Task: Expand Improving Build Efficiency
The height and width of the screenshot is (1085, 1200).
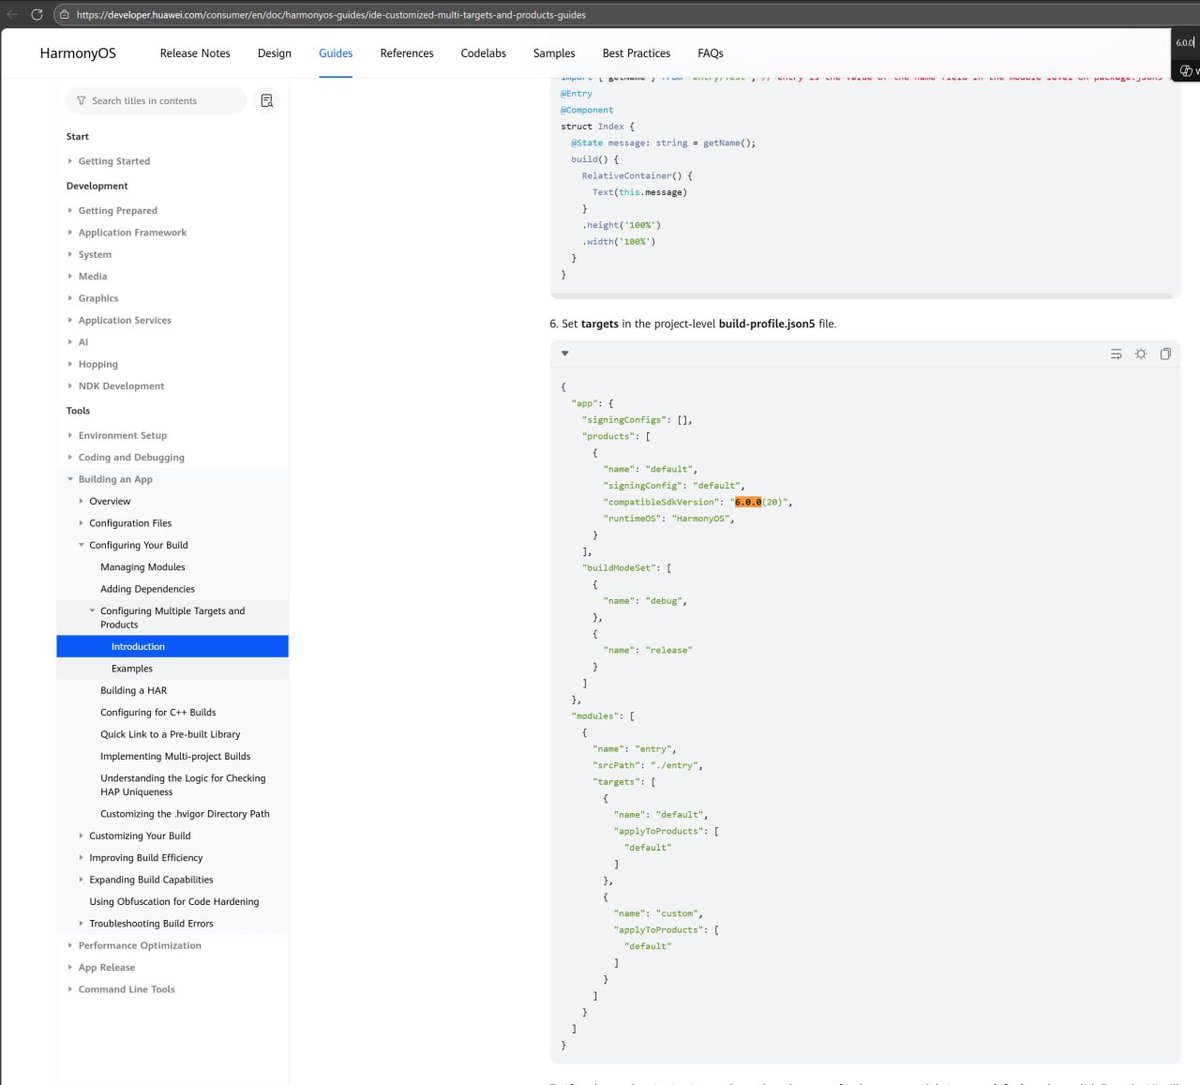Action: [x=145, y=858]
